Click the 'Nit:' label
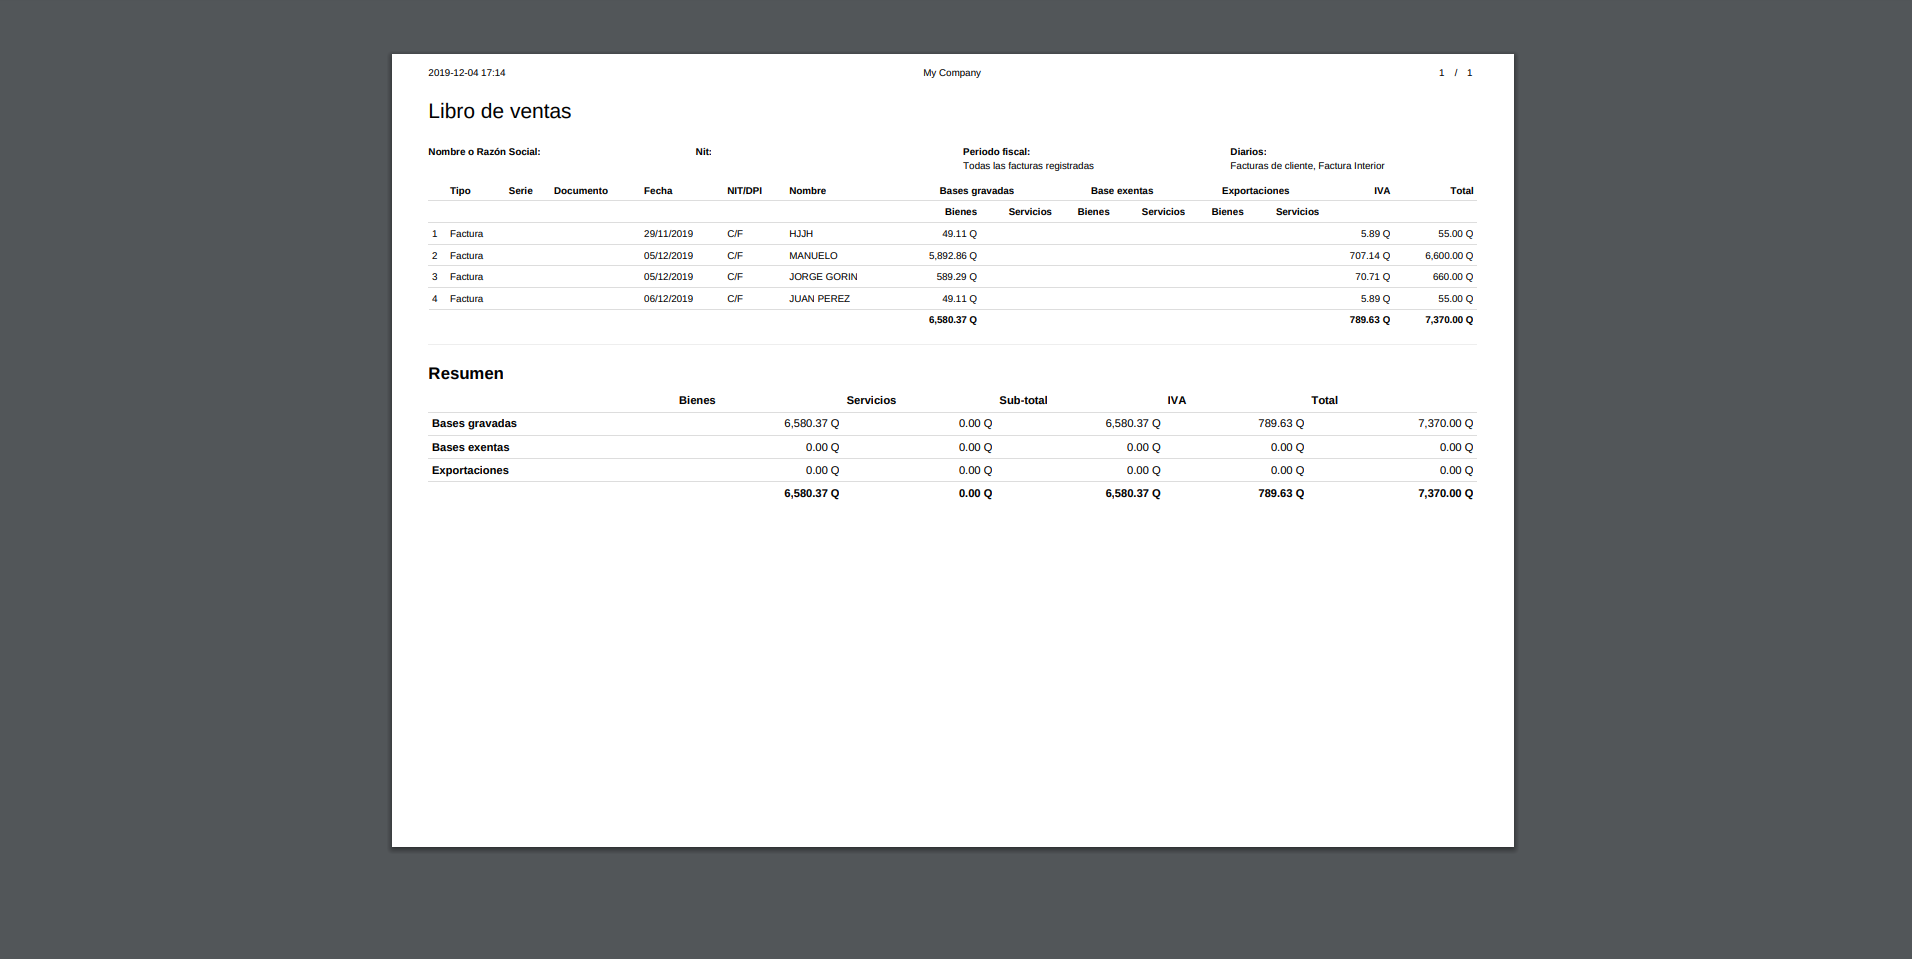The height and width of the screenshot is (959, 1912). pos(704,152)
